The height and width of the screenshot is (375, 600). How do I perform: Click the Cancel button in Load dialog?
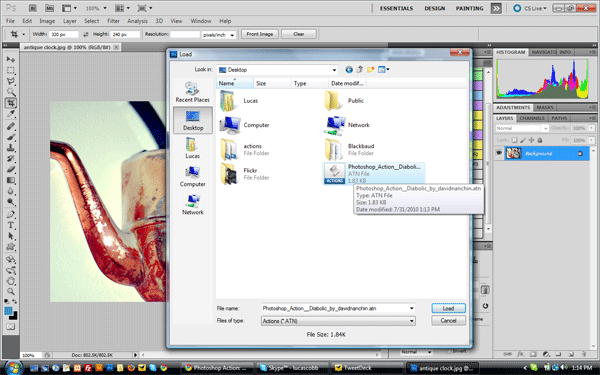click(448, 321)
